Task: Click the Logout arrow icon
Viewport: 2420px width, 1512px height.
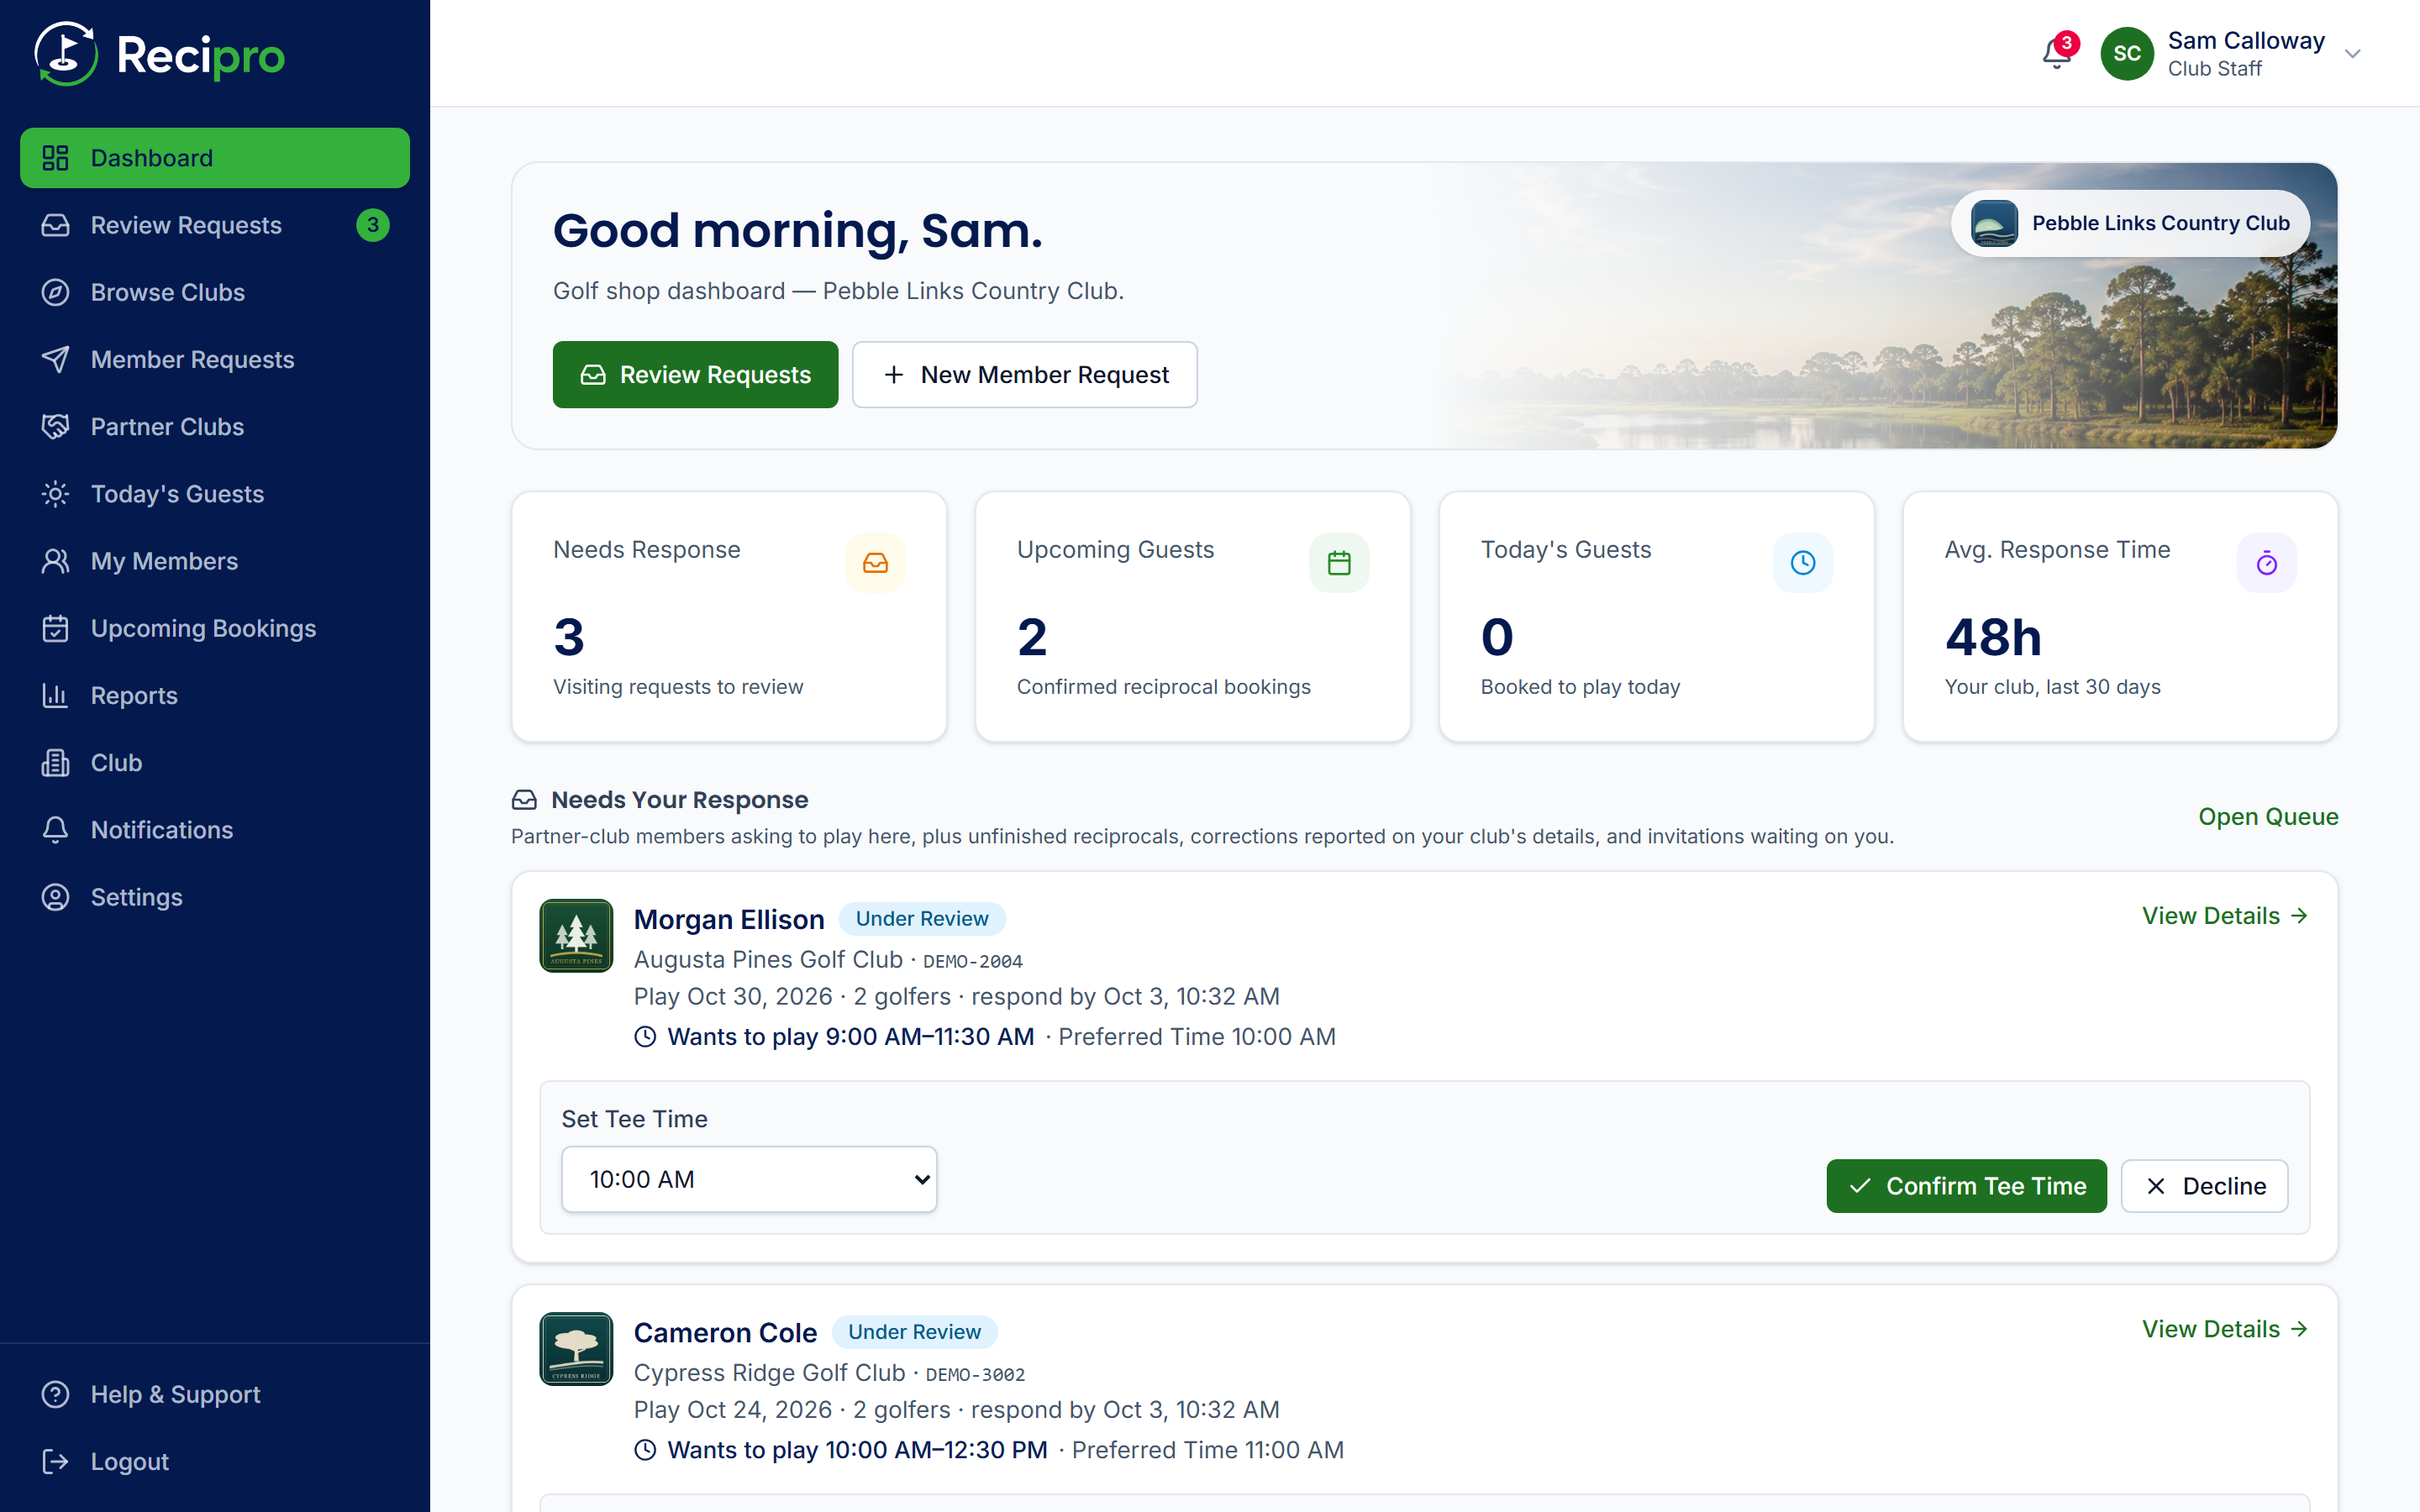Action: point(55,1461)
